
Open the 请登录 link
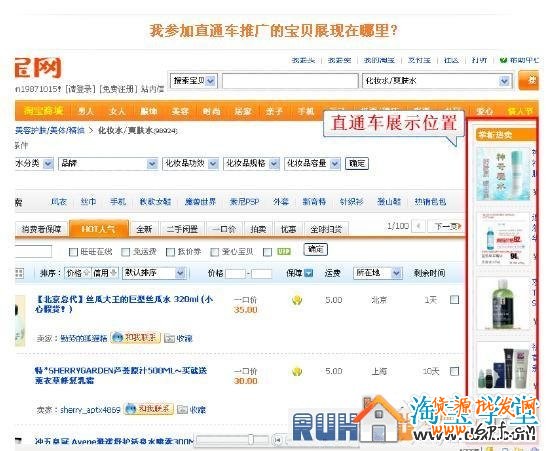80,89
